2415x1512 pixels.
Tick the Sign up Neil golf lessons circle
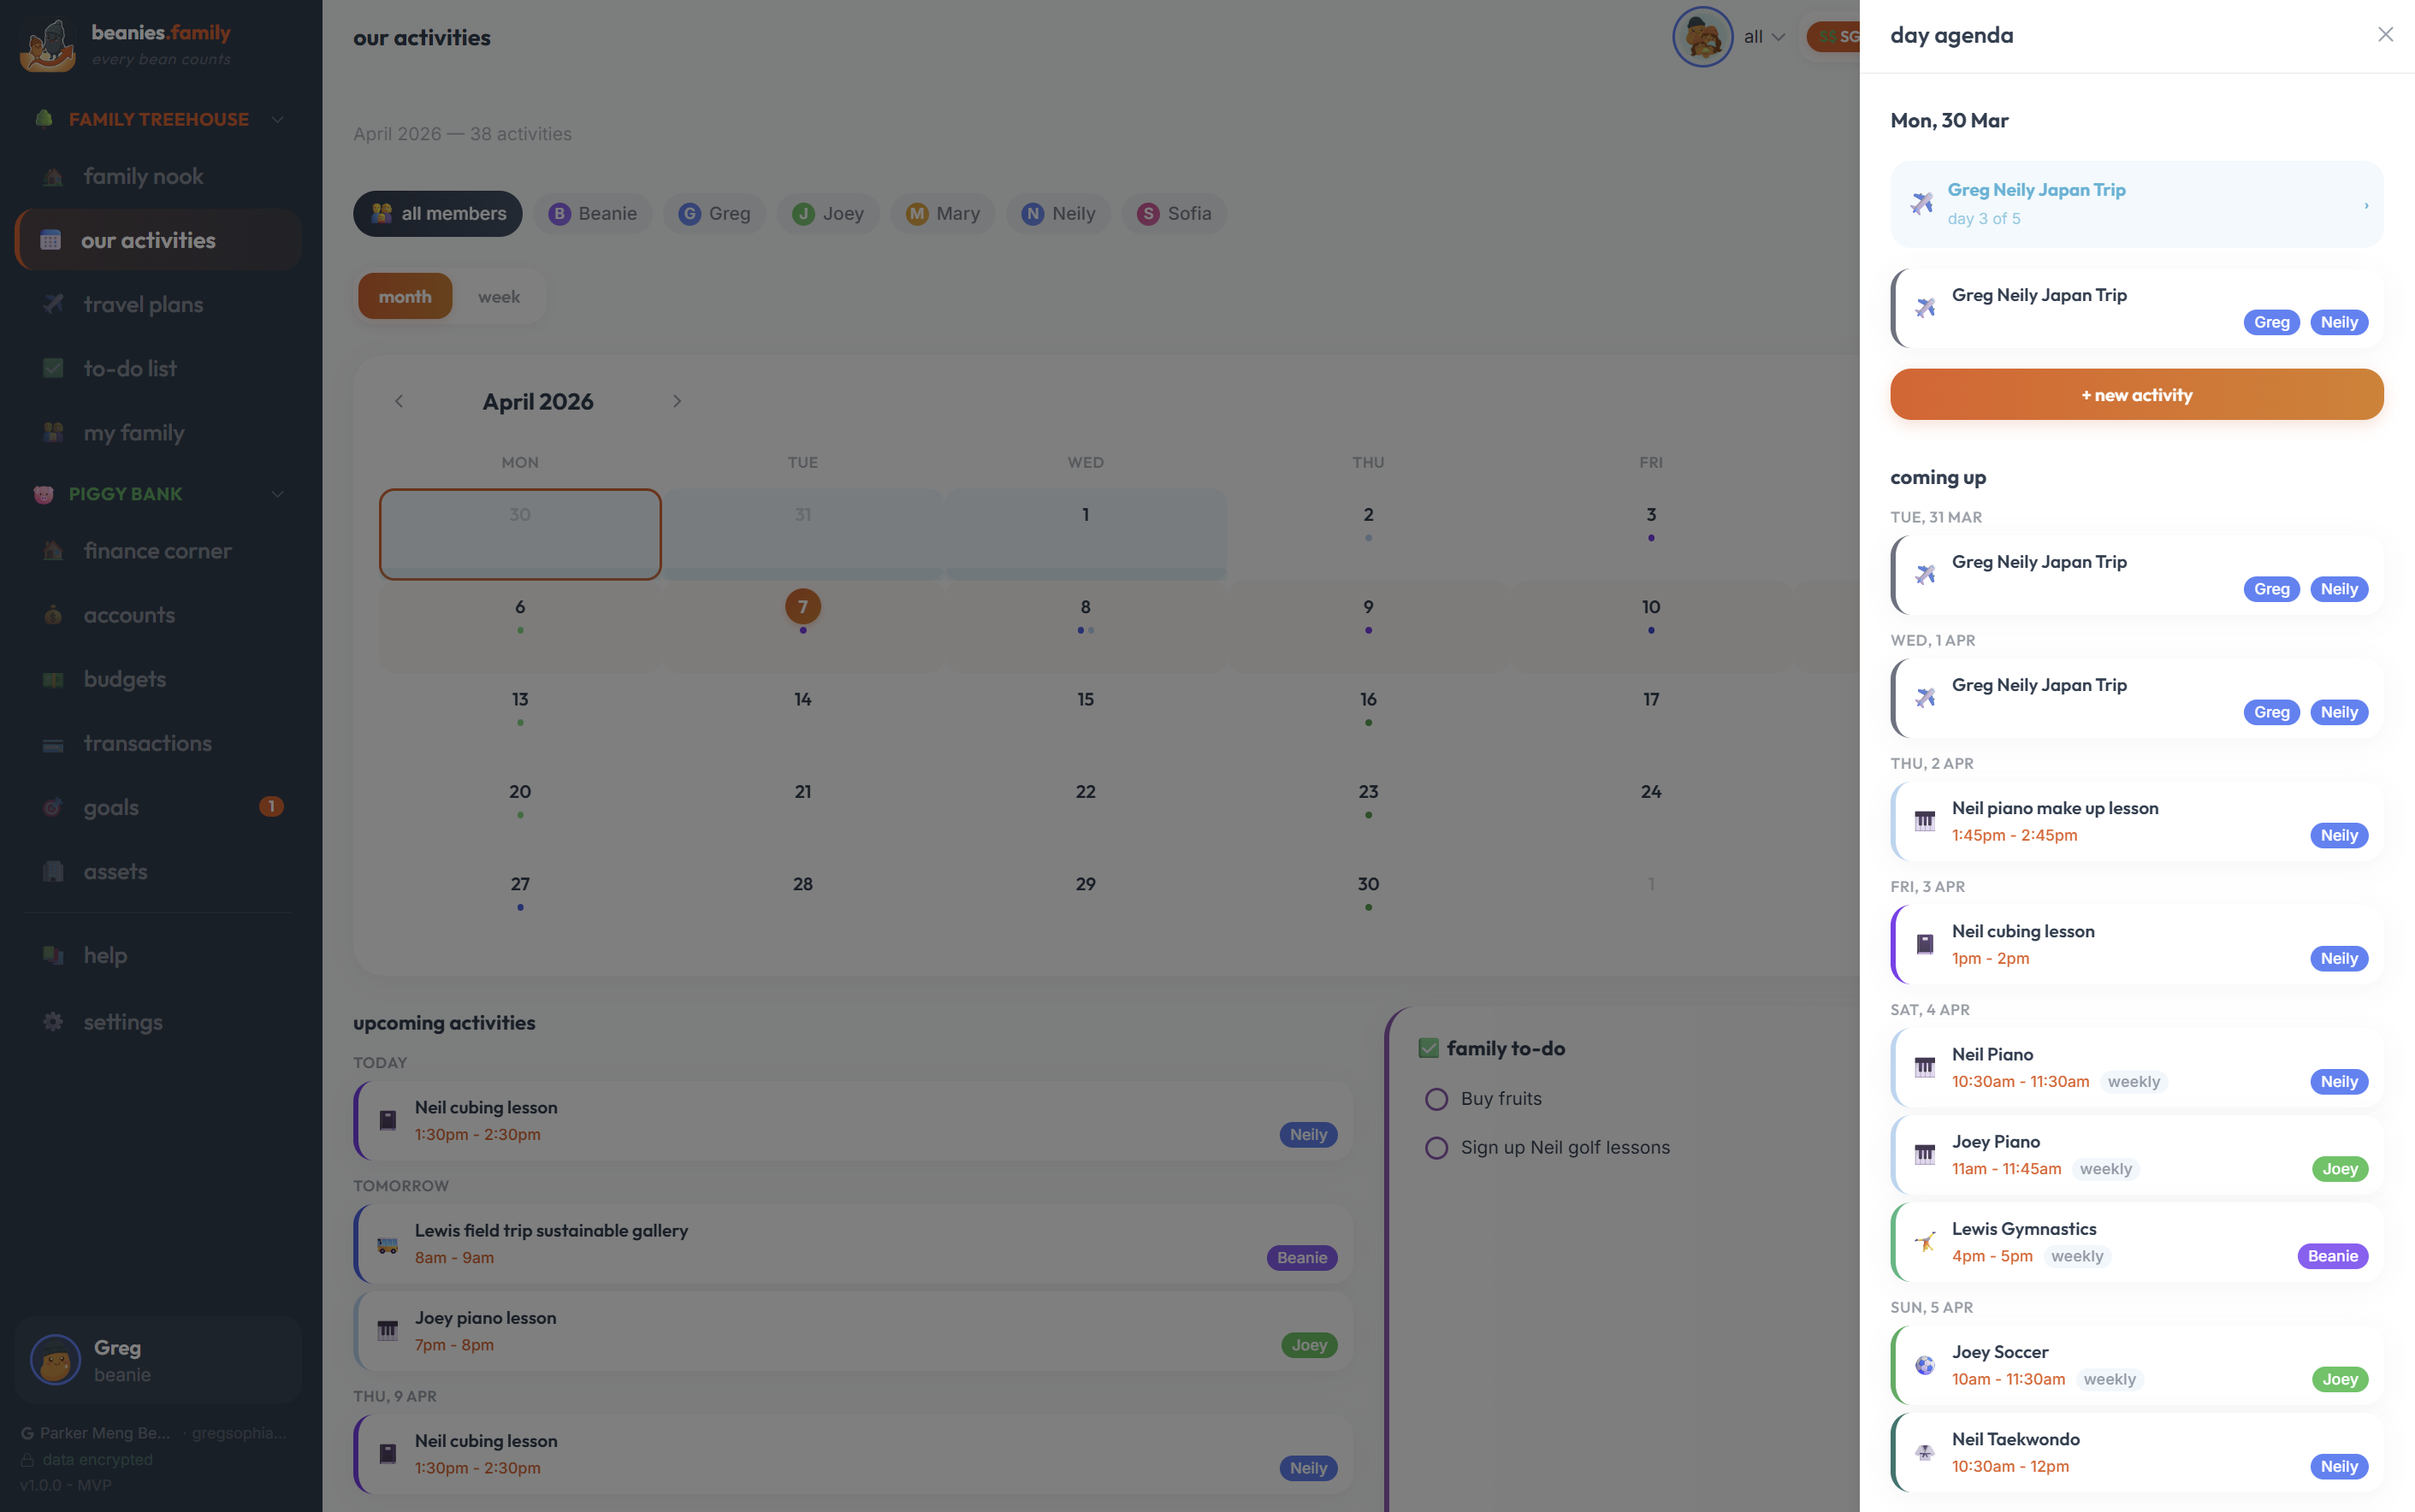point(1436,1148)
